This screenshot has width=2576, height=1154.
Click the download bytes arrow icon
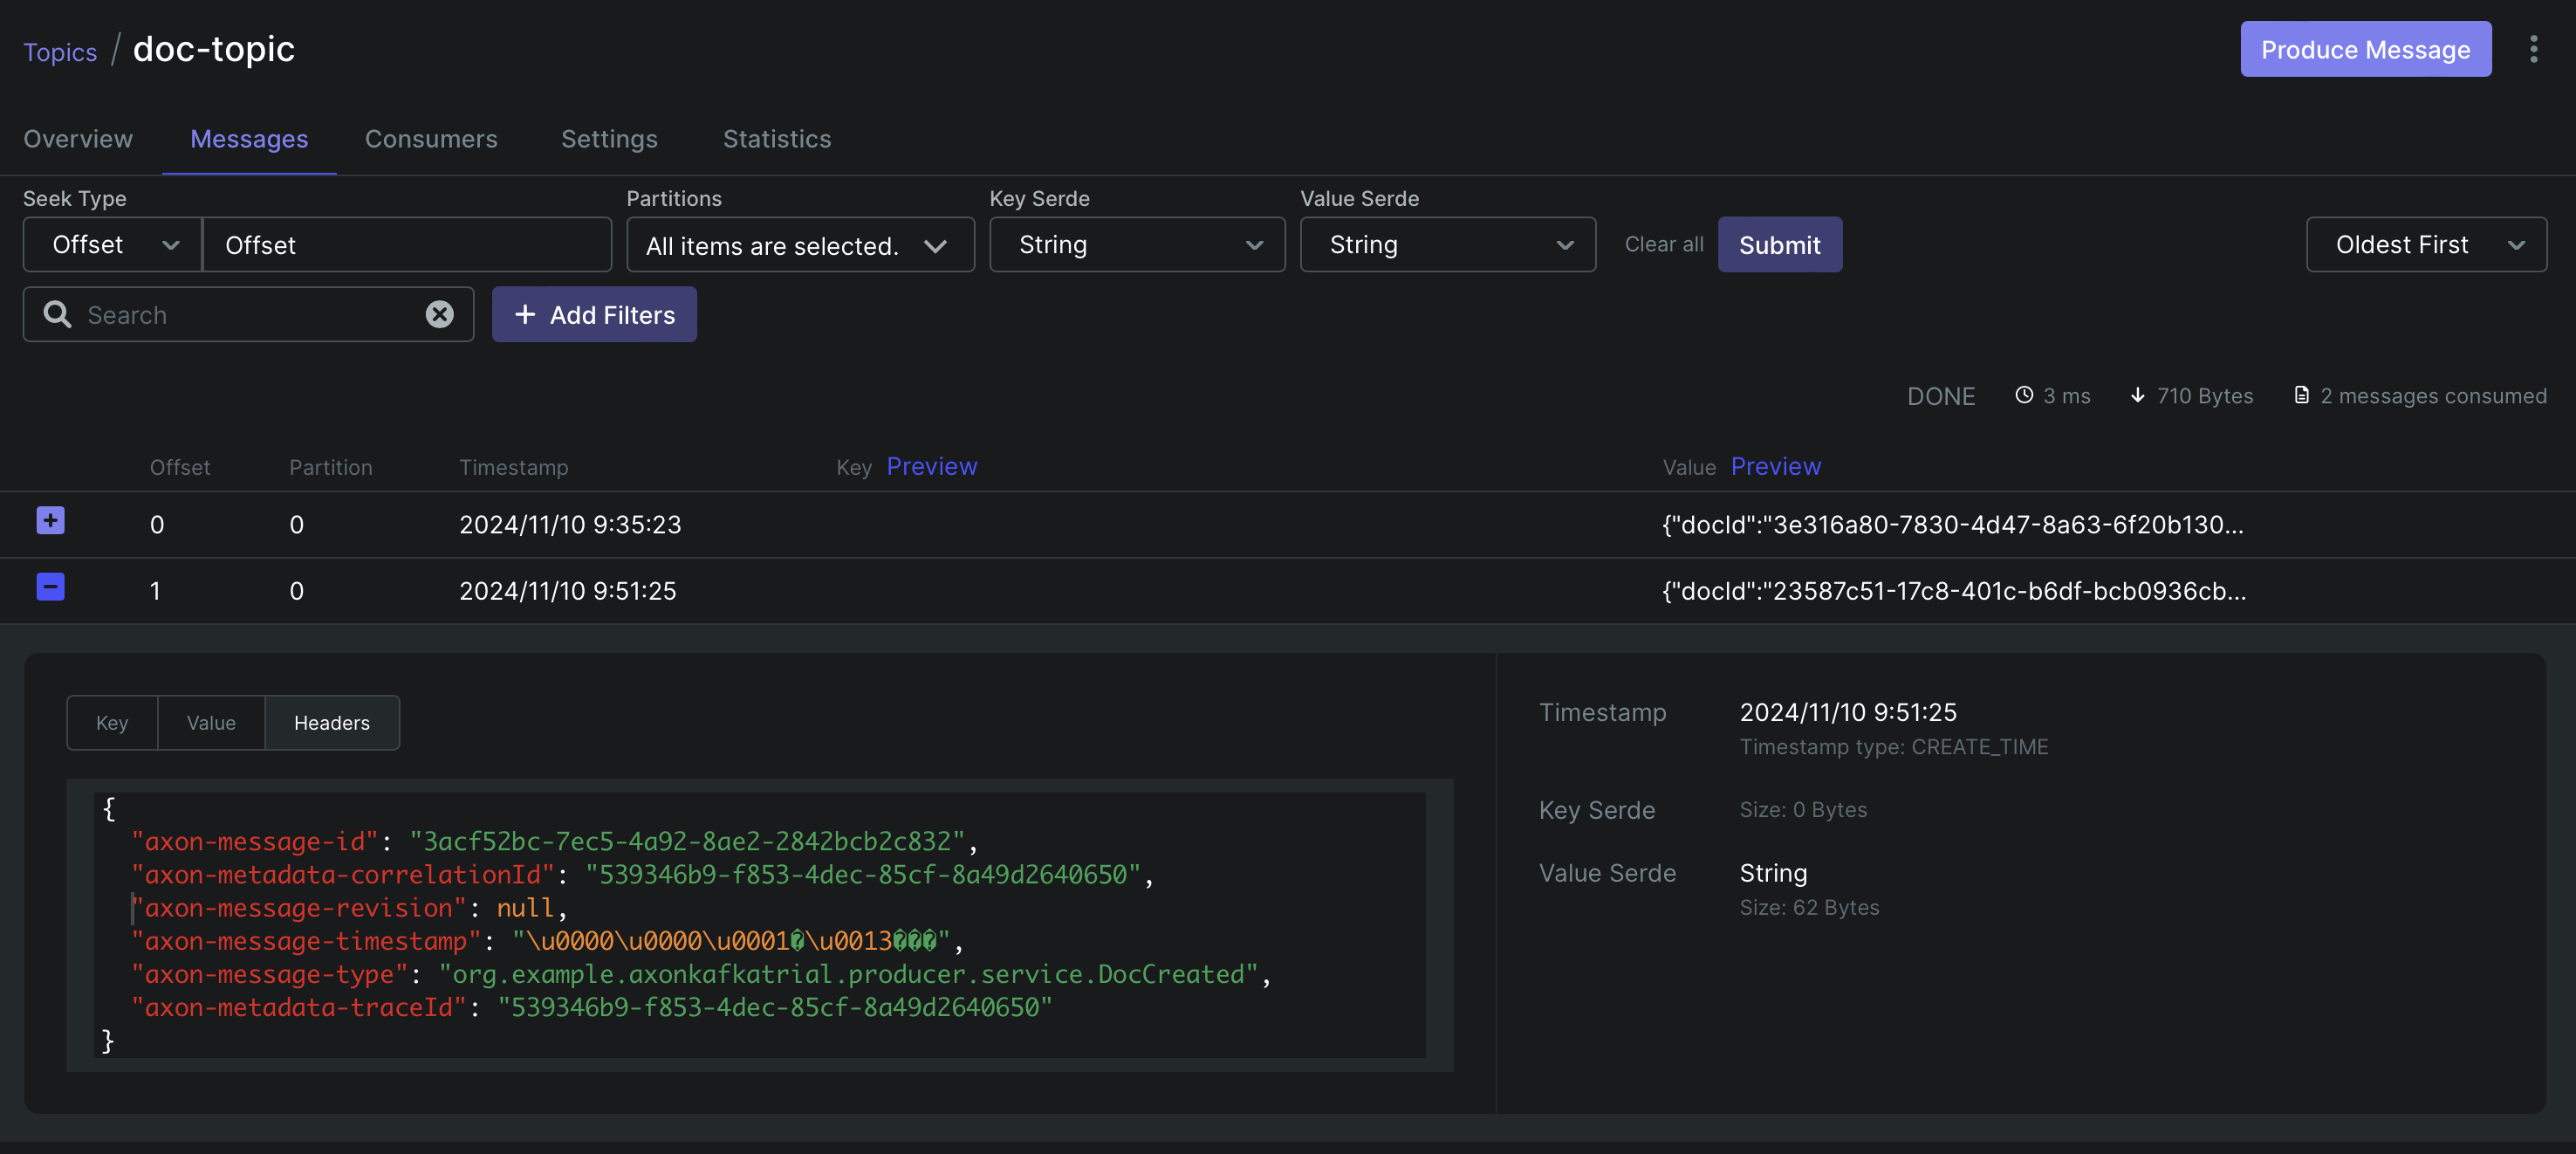tap(2137, 396)
